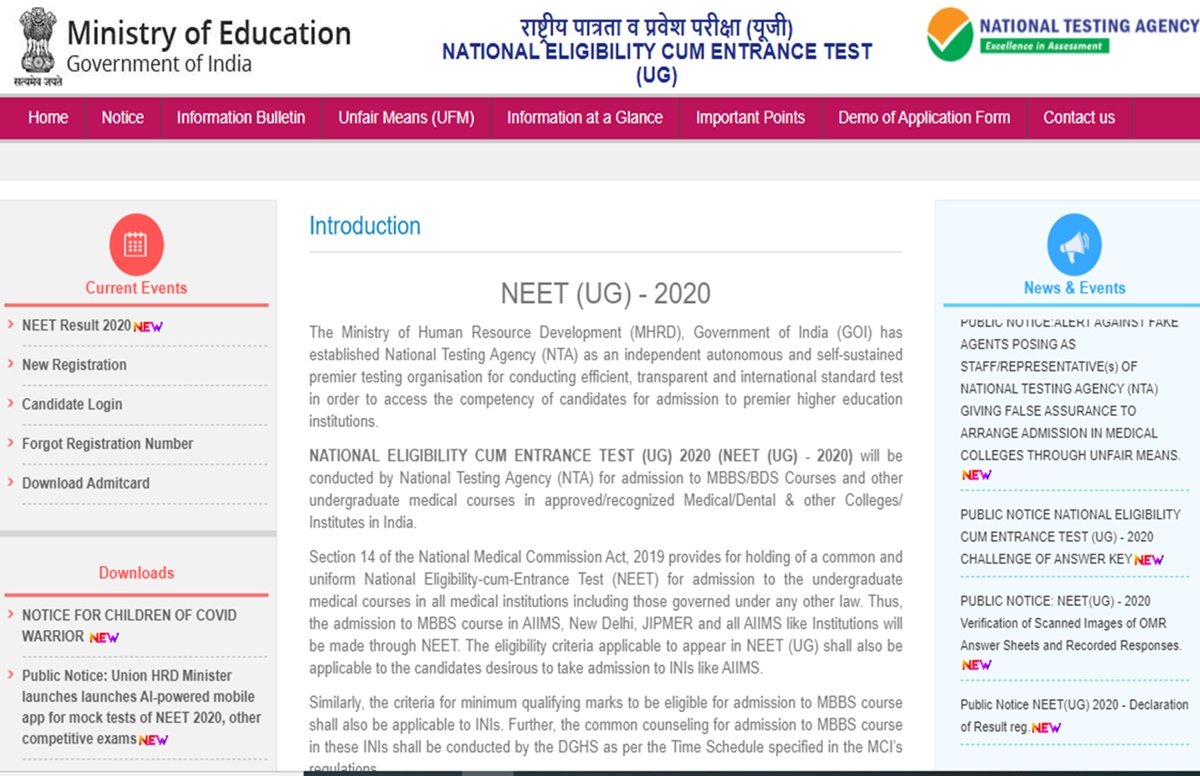
Task: Click the Introduction heading
Action: (x=365, y=226)
